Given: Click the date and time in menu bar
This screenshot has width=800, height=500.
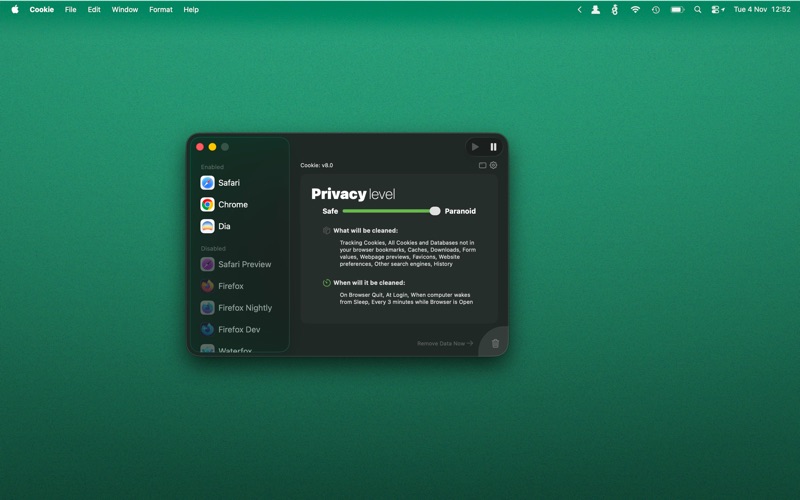Looking at the screenshot, I should [762, 9].
